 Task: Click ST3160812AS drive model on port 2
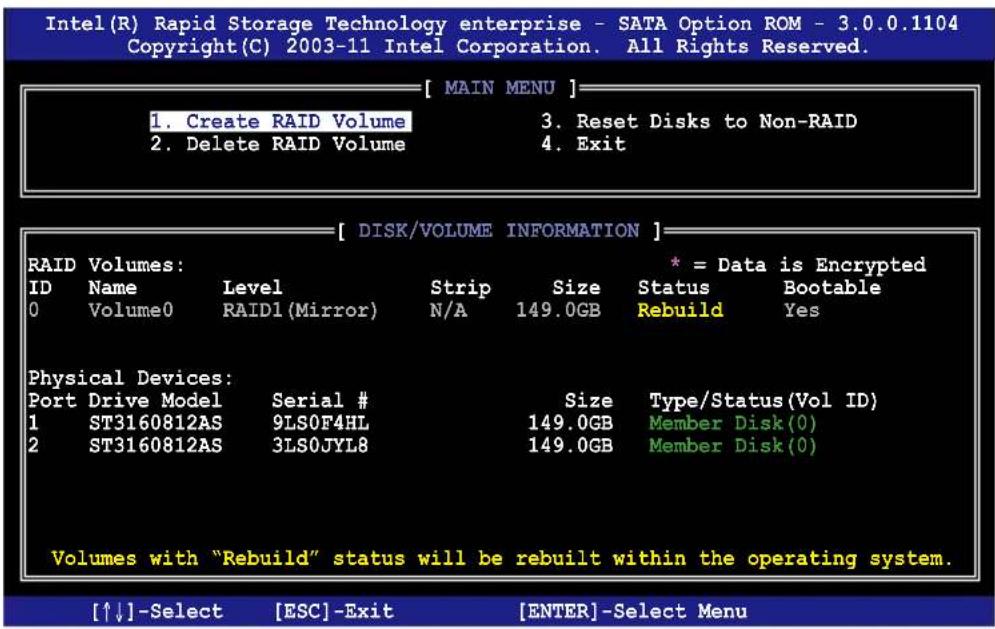[155, 446]
